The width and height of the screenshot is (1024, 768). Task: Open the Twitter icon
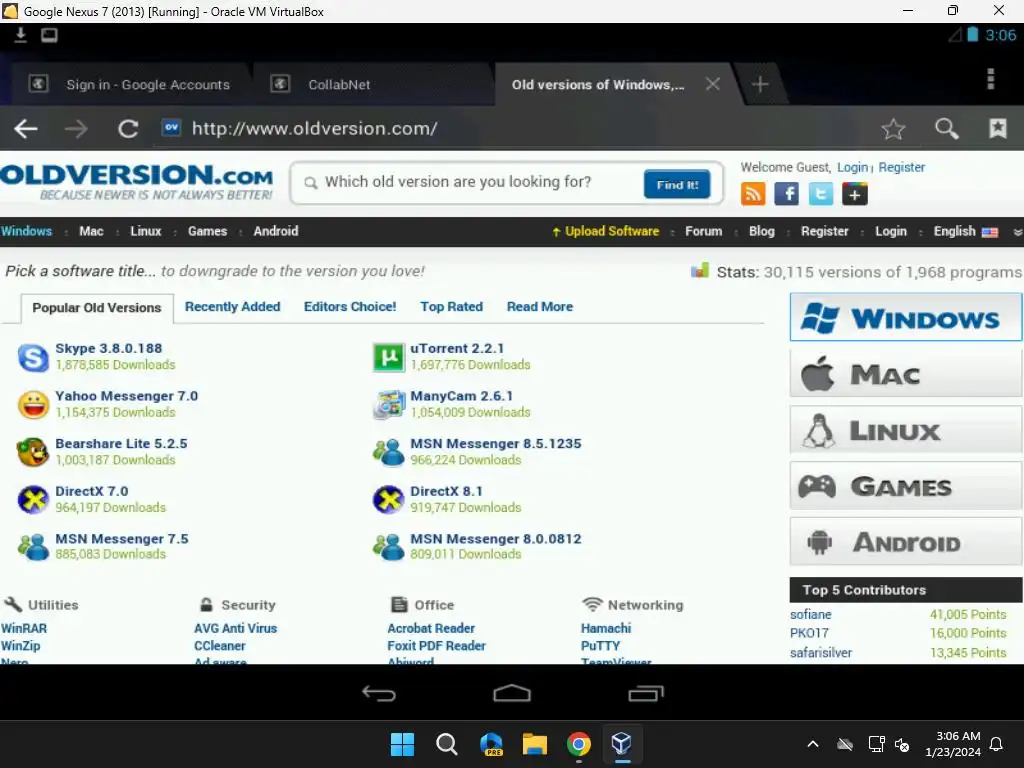[820, 194]
